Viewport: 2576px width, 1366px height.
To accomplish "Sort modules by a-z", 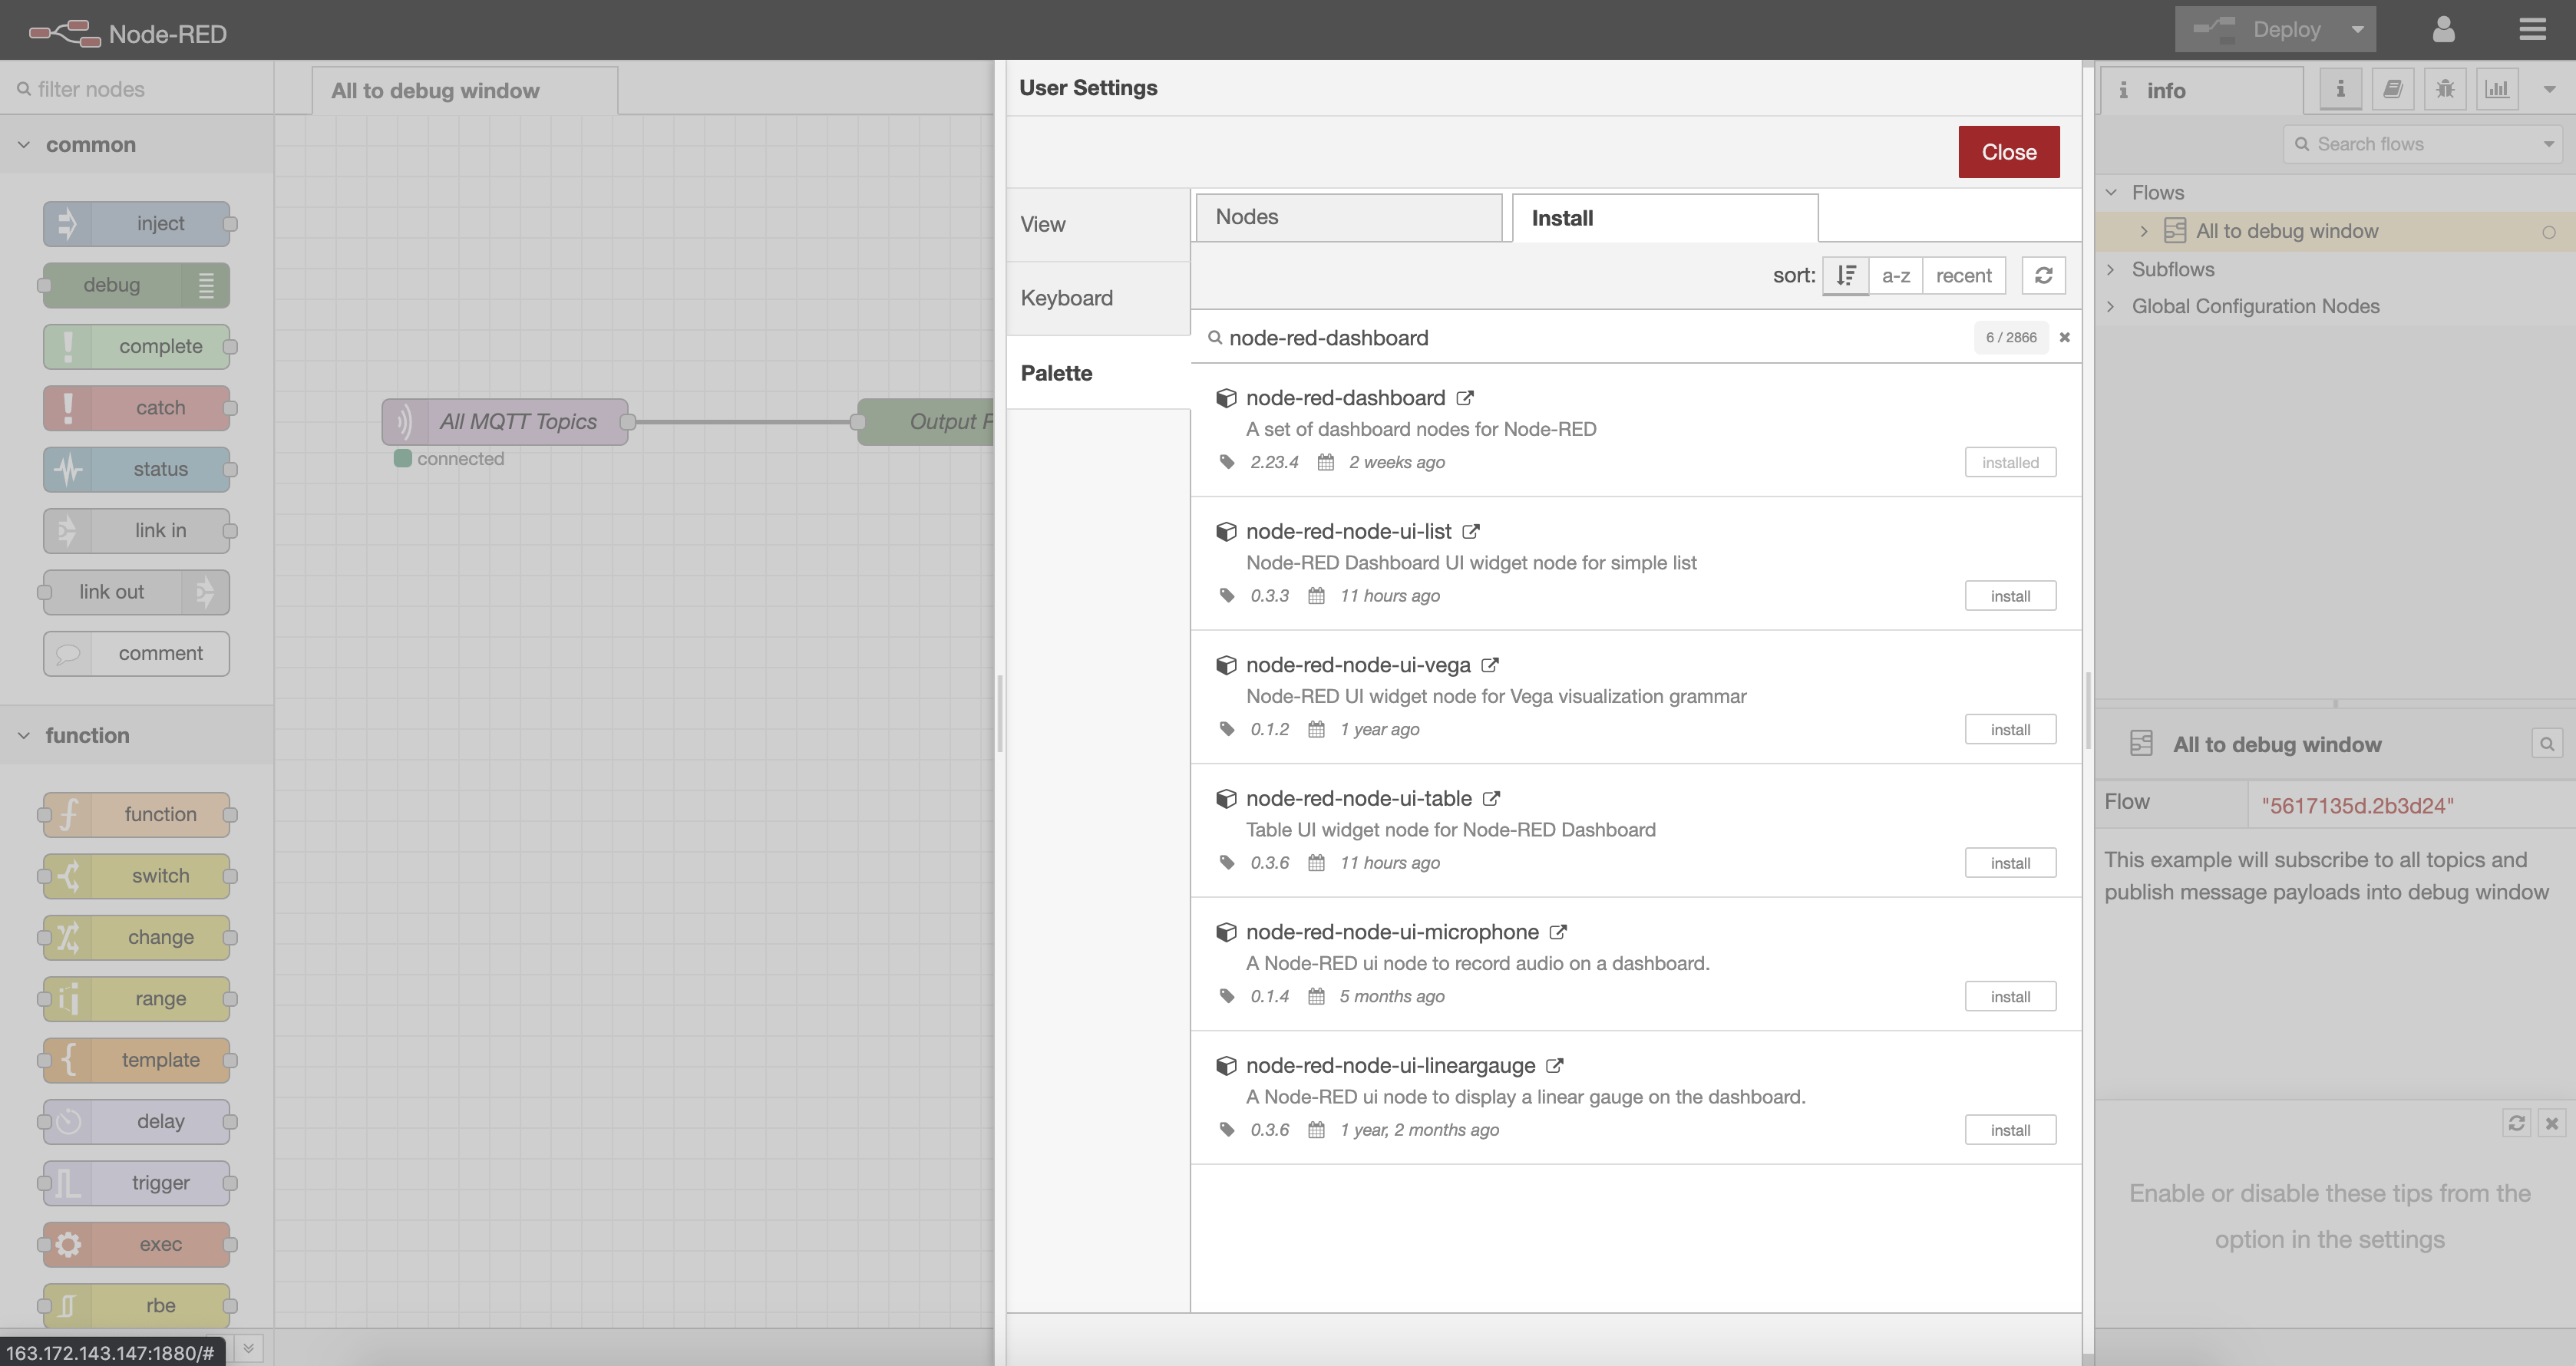I will (1895, 275).
